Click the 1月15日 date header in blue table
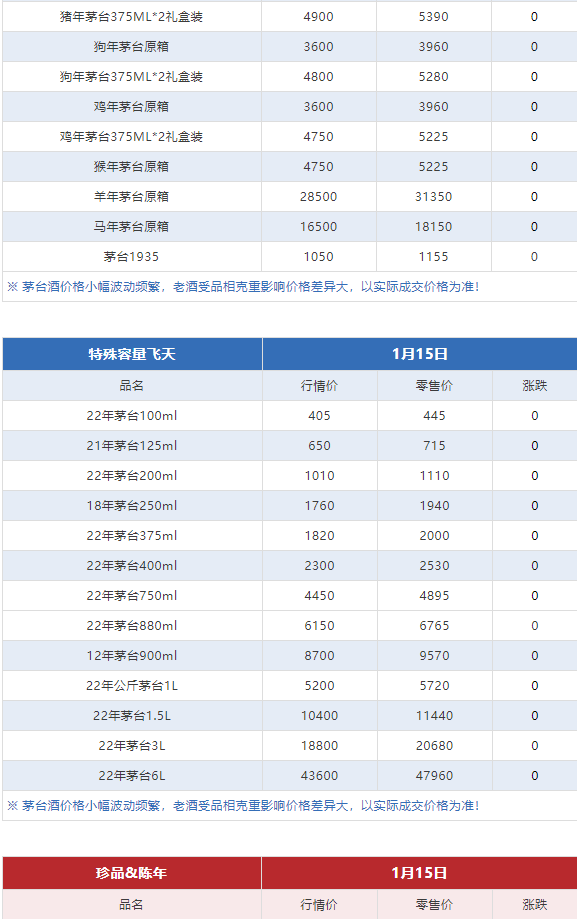577x919 pixels. click(420, 354)
